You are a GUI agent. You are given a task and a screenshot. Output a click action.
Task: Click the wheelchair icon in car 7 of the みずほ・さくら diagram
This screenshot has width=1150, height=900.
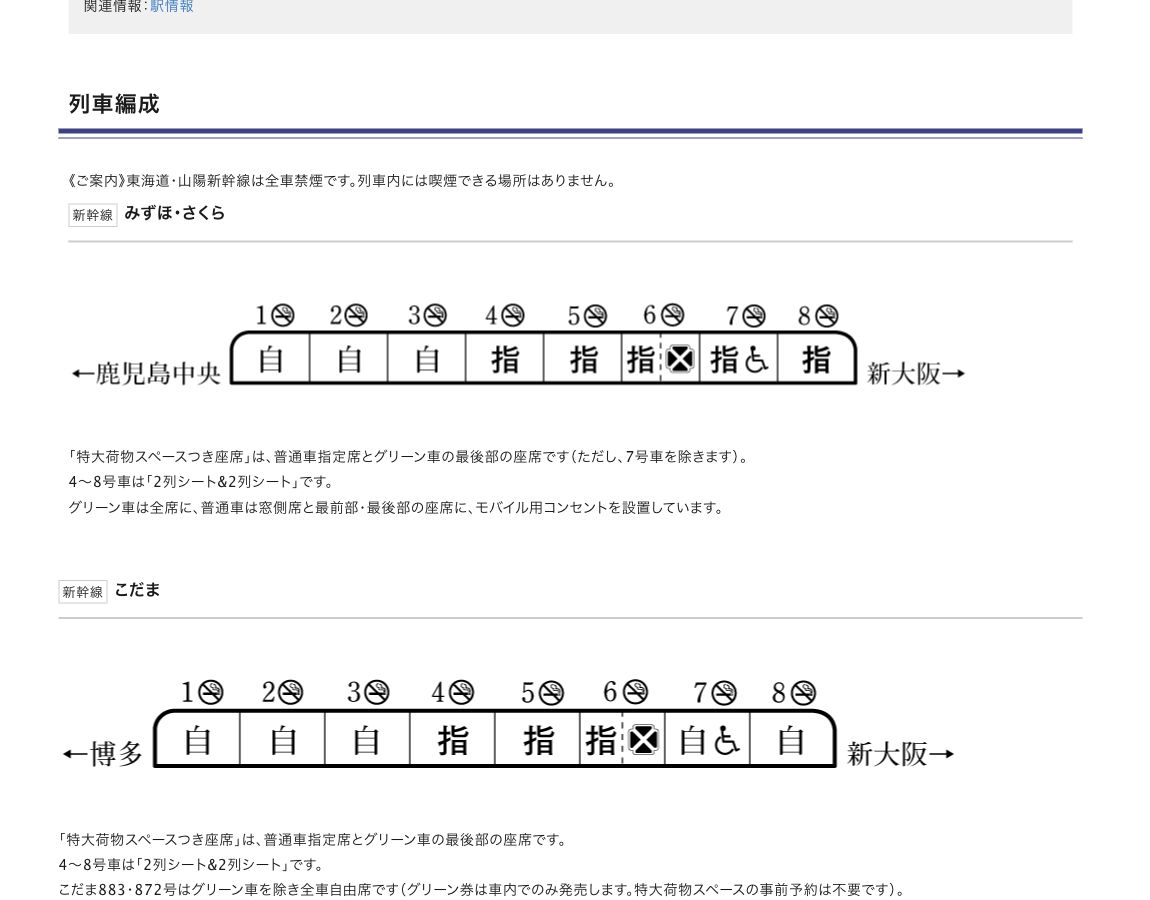pyautogui.click(x=755, y=360)
